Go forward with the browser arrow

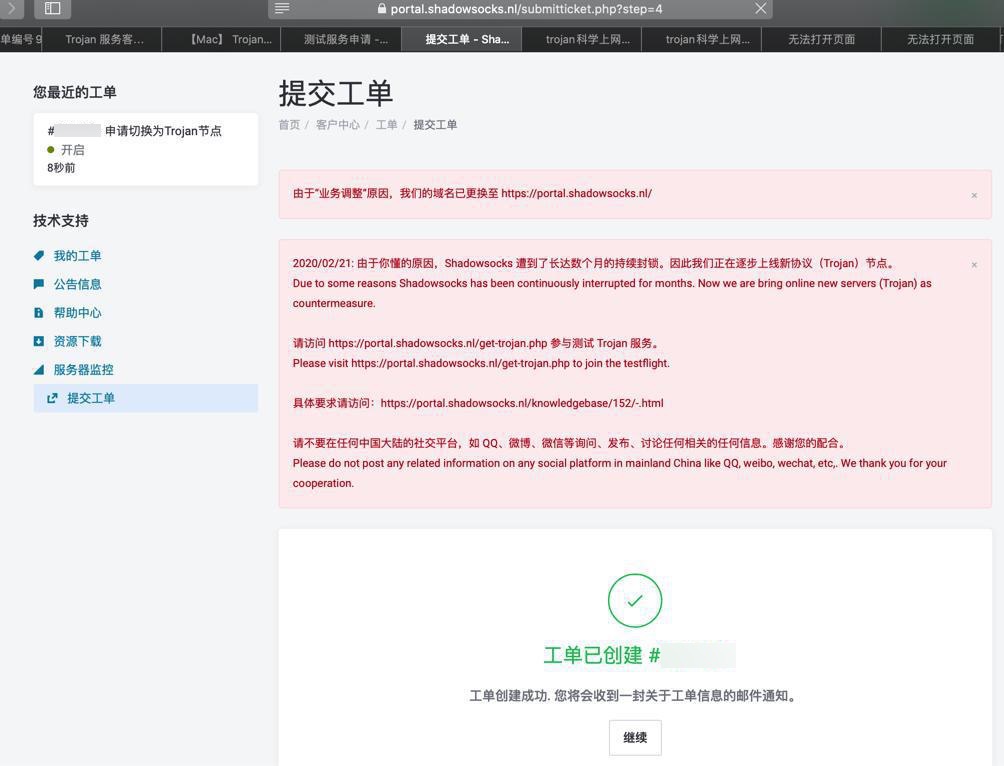[11, 9]
